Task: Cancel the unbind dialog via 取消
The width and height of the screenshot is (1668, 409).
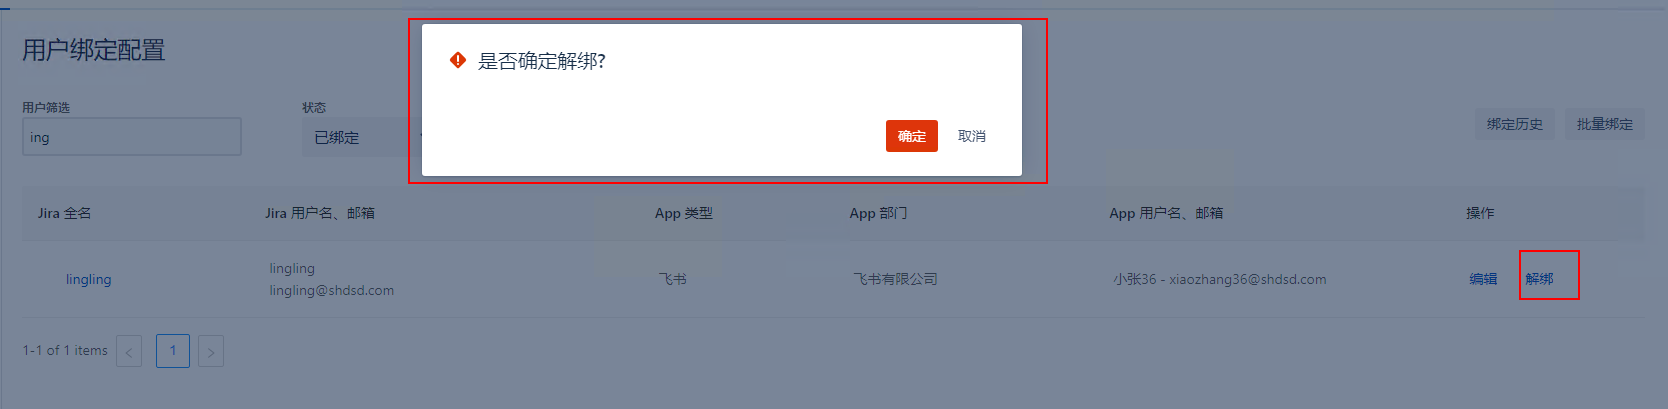Action: tap(971, 136)
